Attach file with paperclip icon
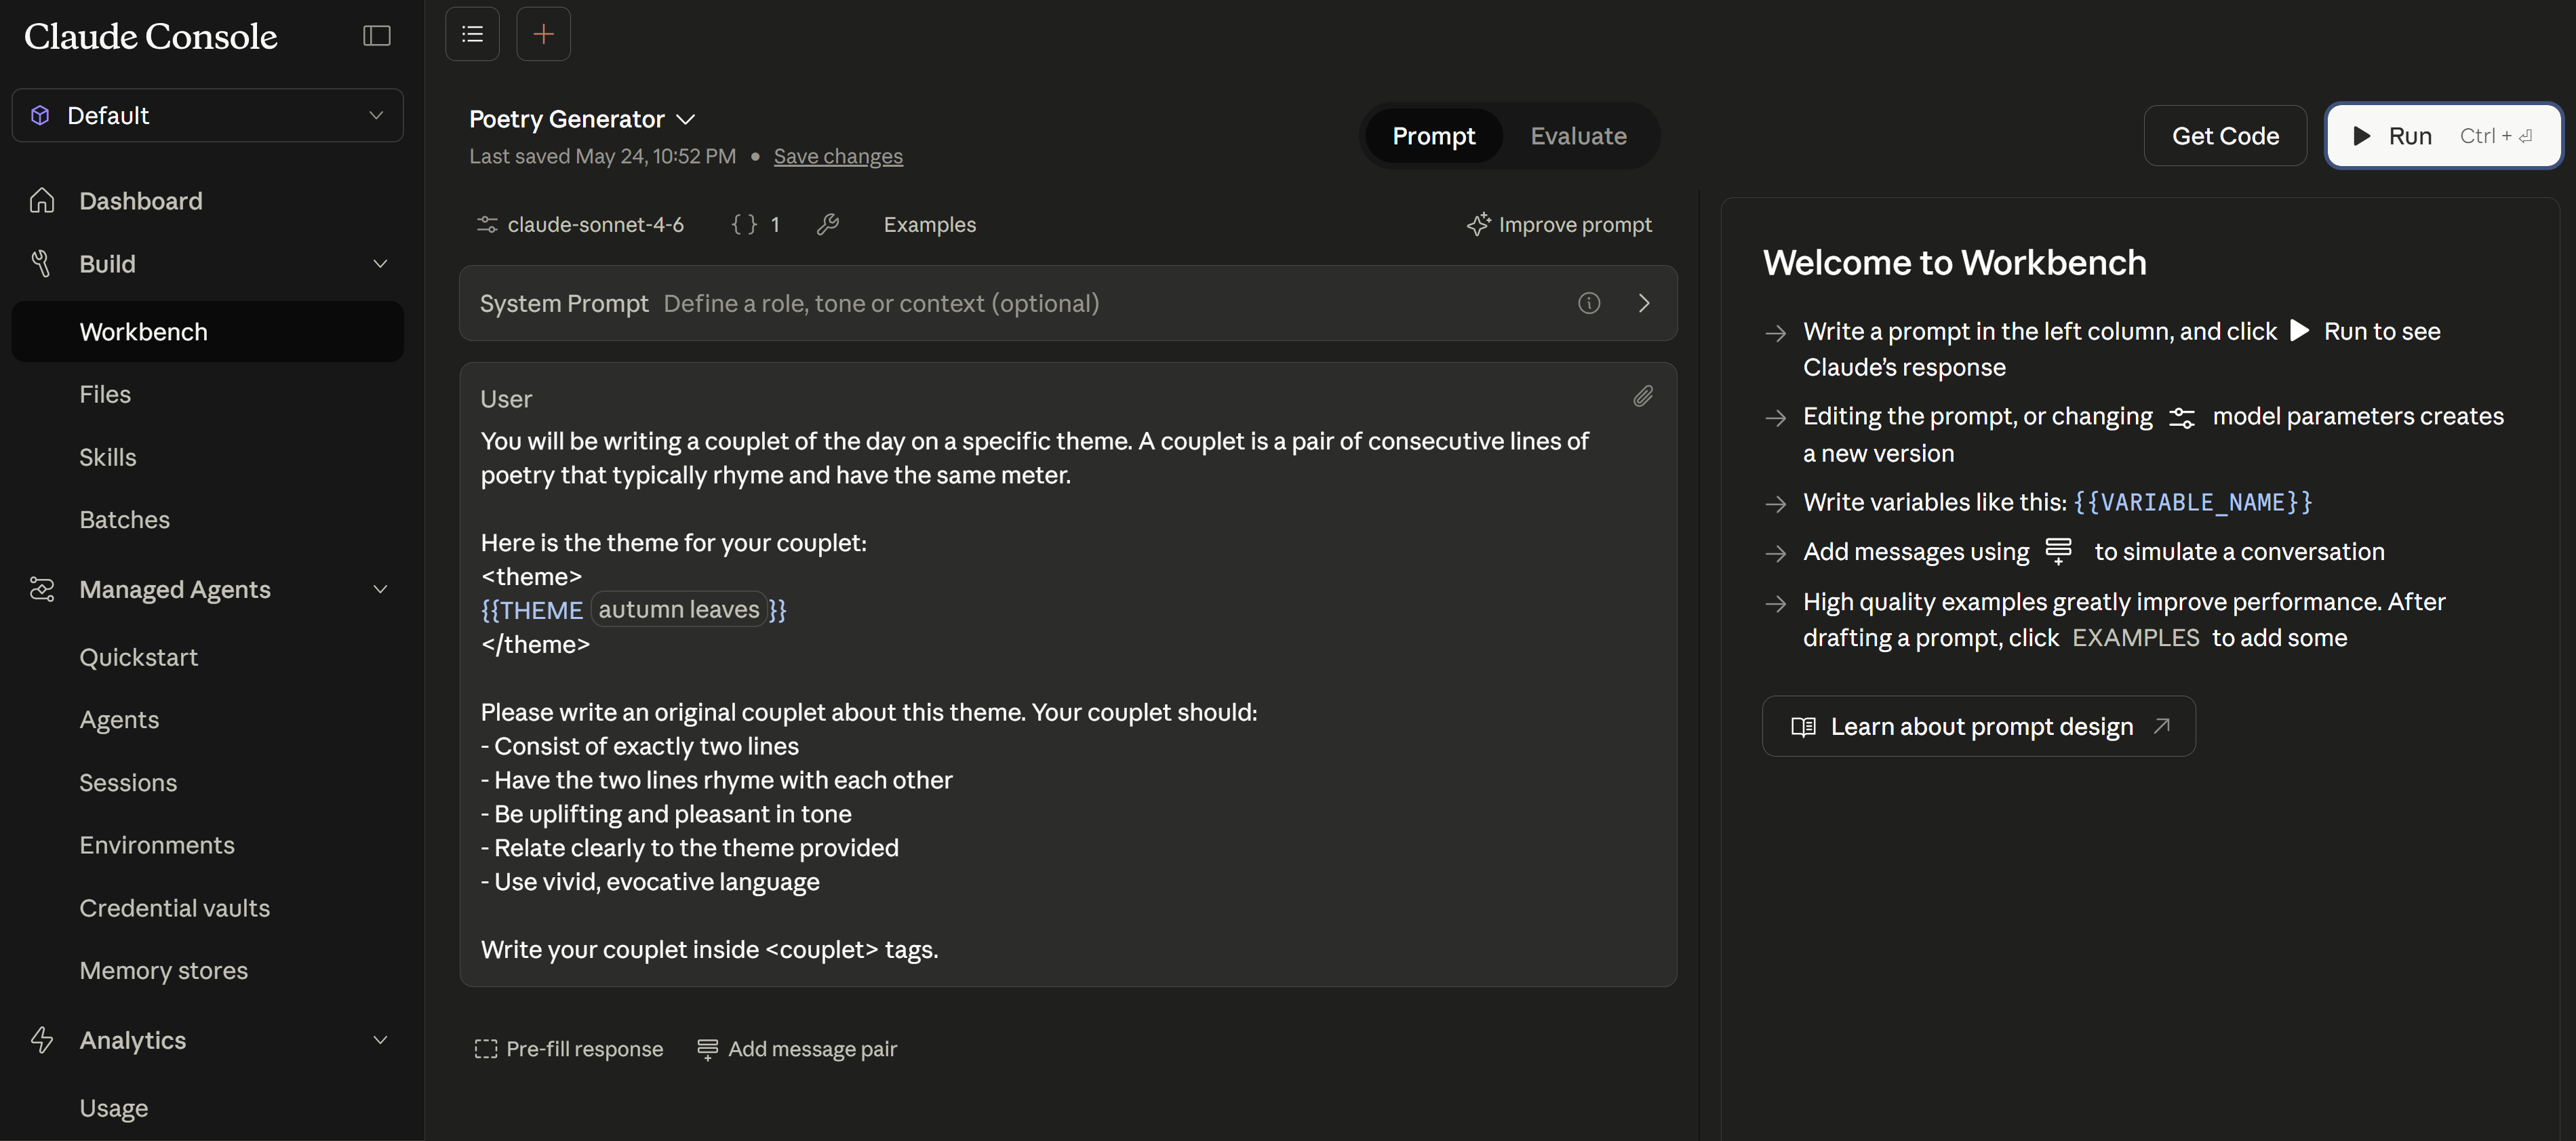 [1643, 397]
